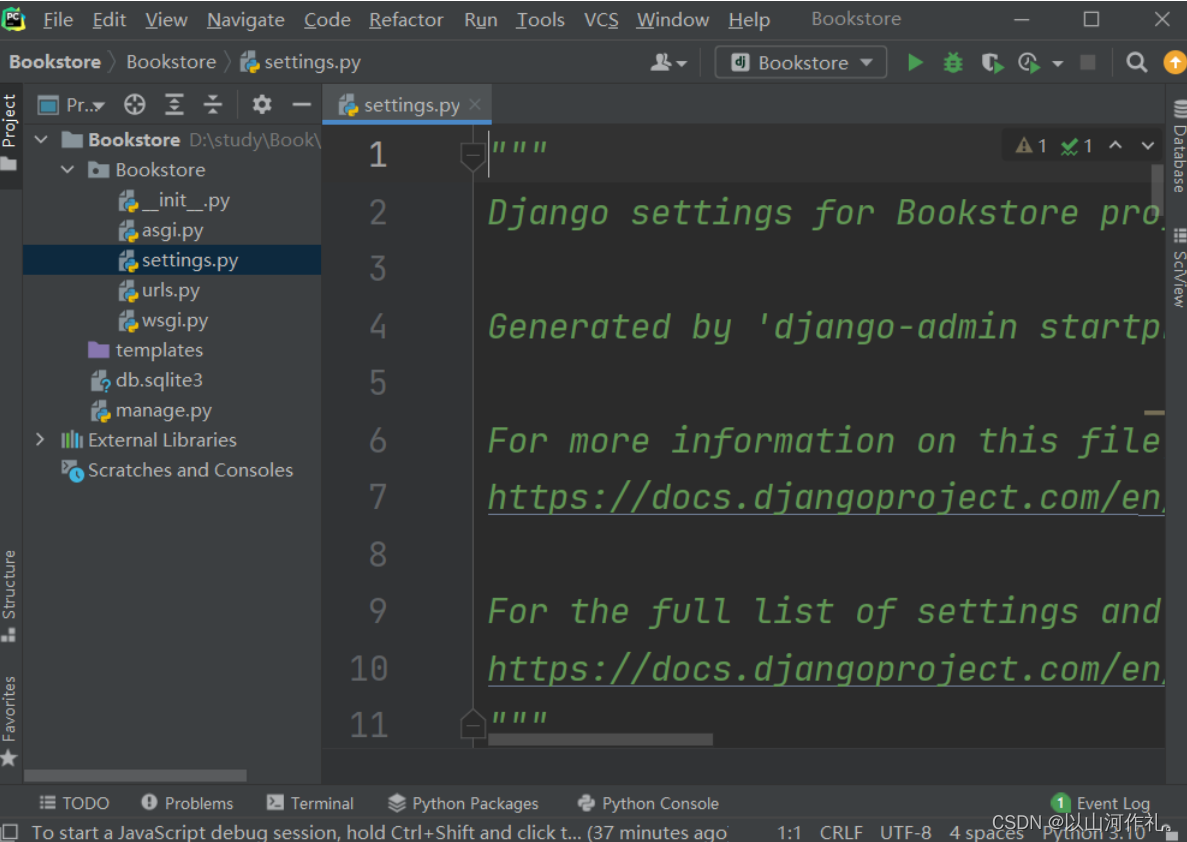Toggle the Structure tool window

(x=9, y=590)
